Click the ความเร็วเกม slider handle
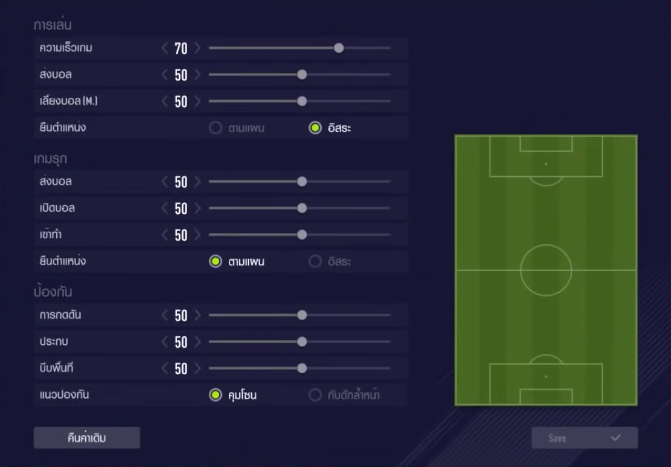Viewport: 671px width, 467px height. click(x=339, y=48)
